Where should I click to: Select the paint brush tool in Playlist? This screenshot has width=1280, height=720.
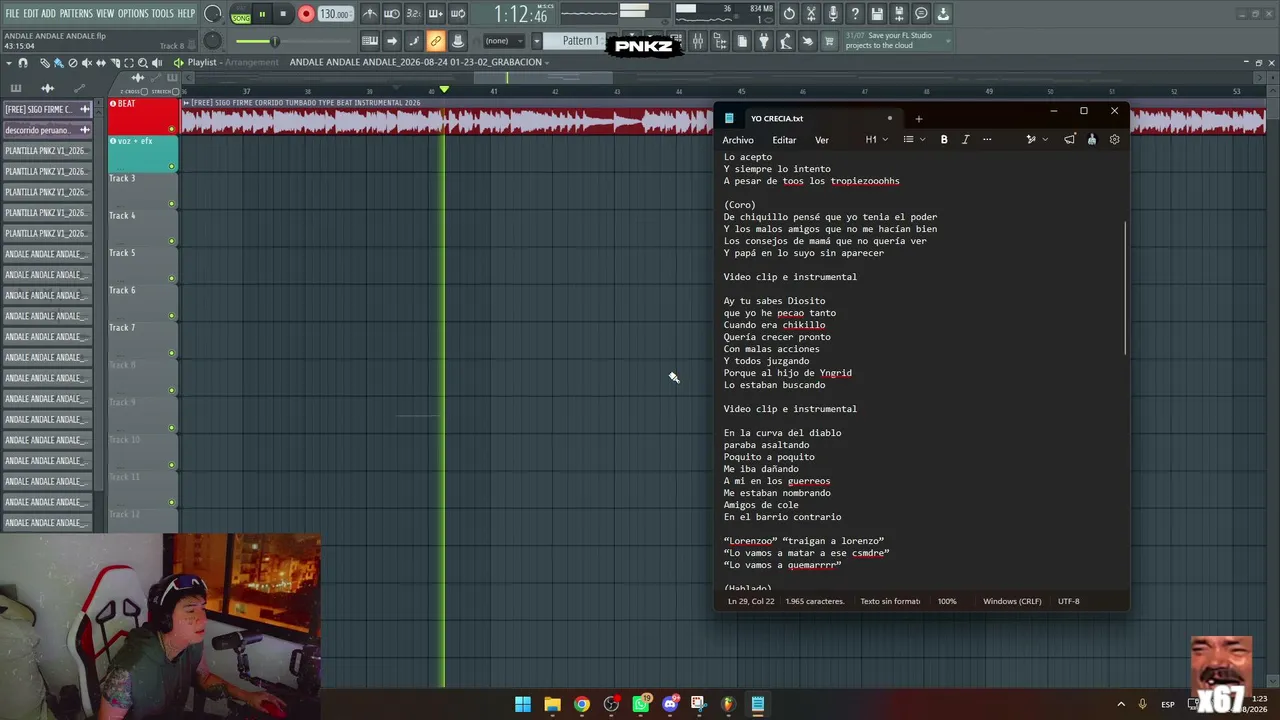59,63
